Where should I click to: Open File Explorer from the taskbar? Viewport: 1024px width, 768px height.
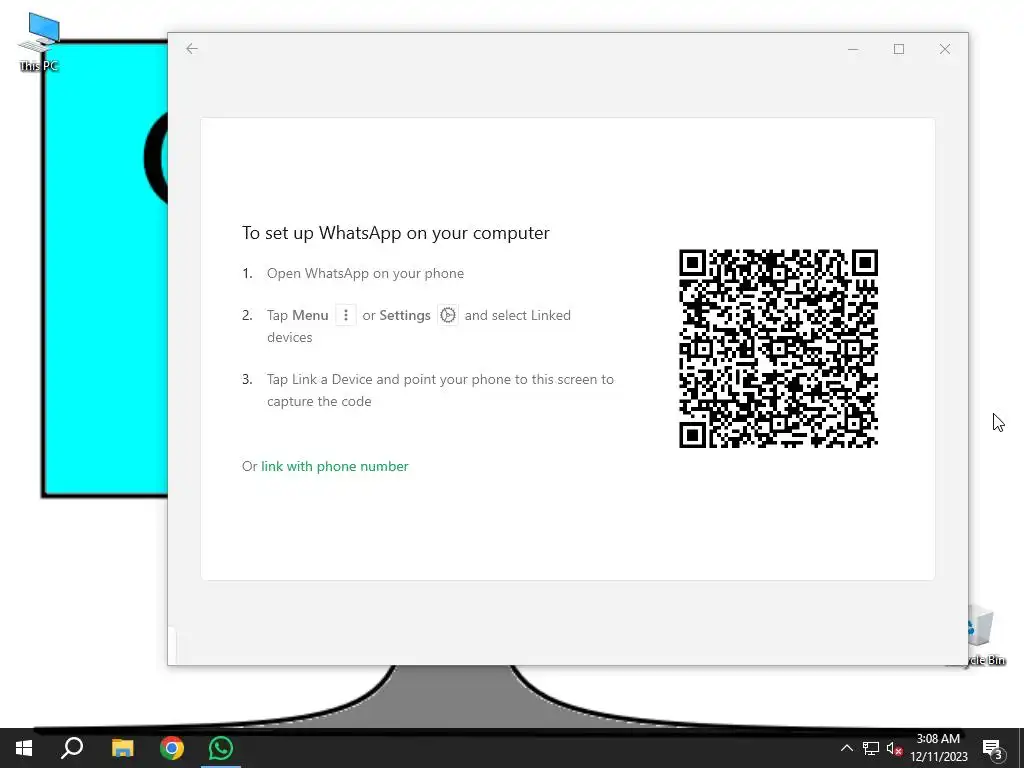click(122, 748)
